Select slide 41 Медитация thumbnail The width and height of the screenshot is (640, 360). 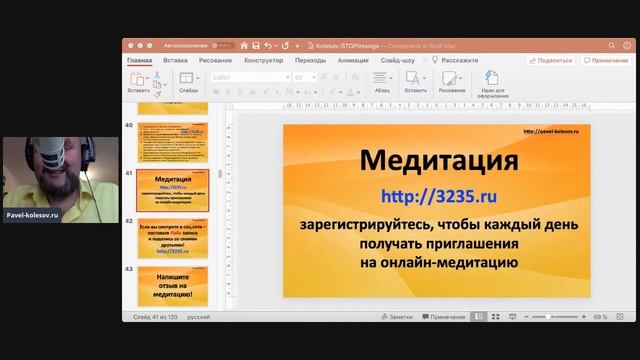coord(173,190)
